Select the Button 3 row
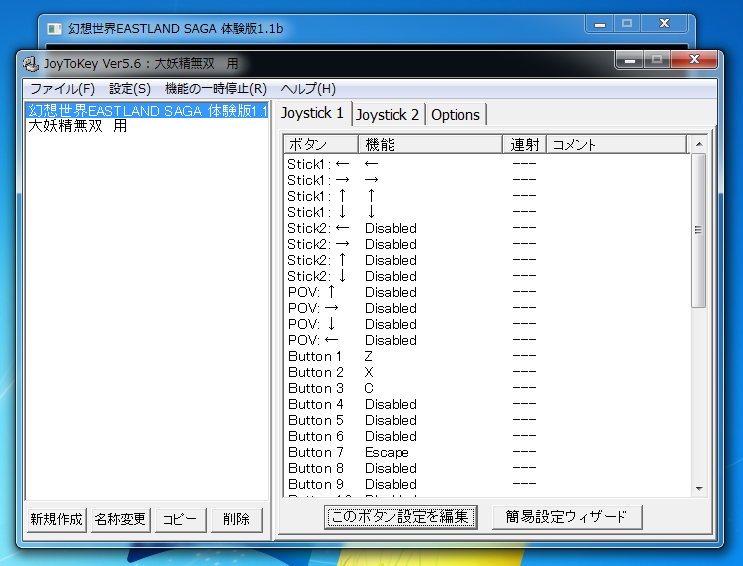The image size is (743, 566). (x=487, y=389)
